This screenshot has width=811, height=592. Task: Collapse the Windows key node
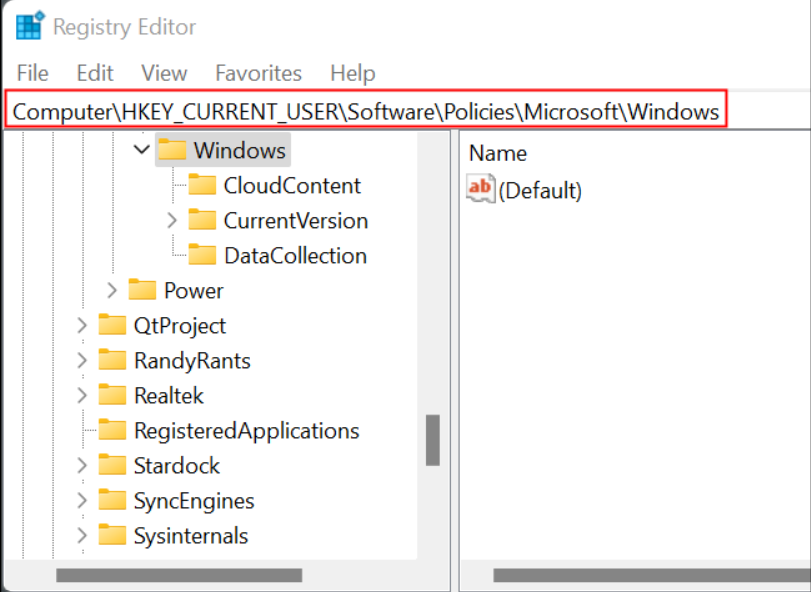pyautogui.click(x=141, y=150)
